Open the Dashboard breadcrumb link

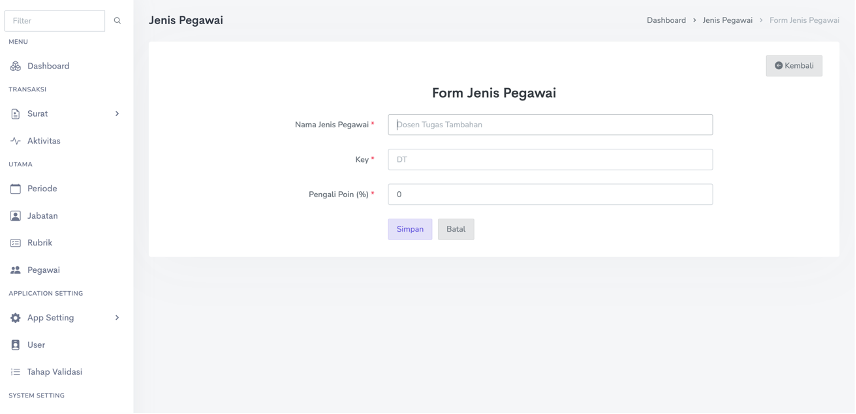tap(666, 21)
